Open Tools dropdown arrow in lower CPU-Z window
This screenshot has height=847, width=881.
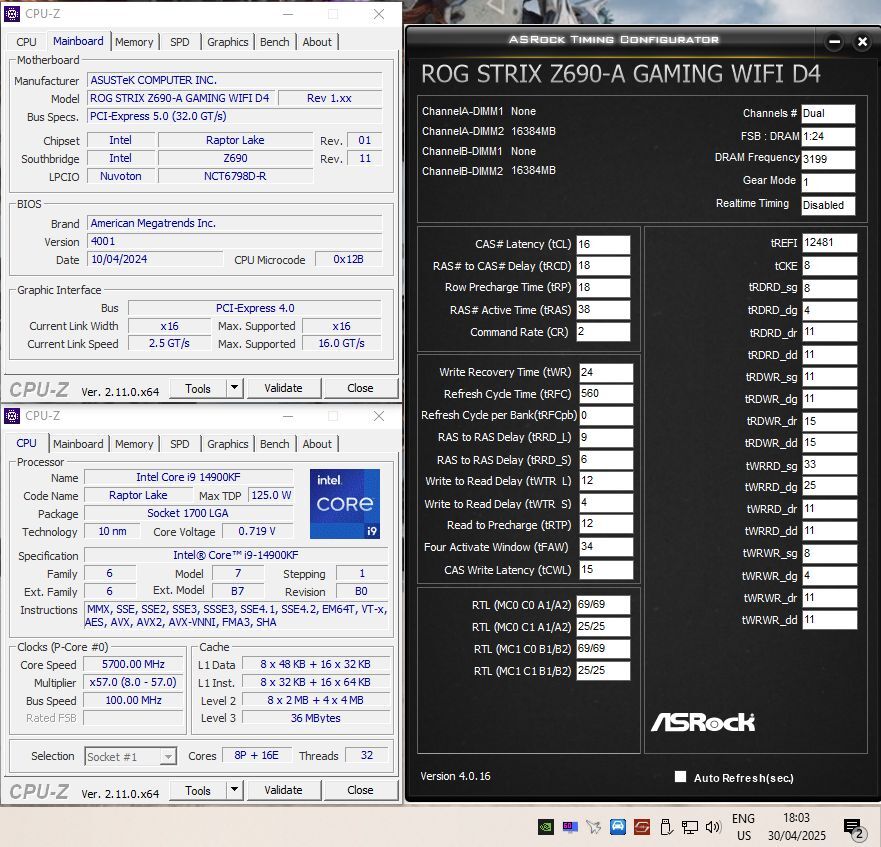[235, 790]
